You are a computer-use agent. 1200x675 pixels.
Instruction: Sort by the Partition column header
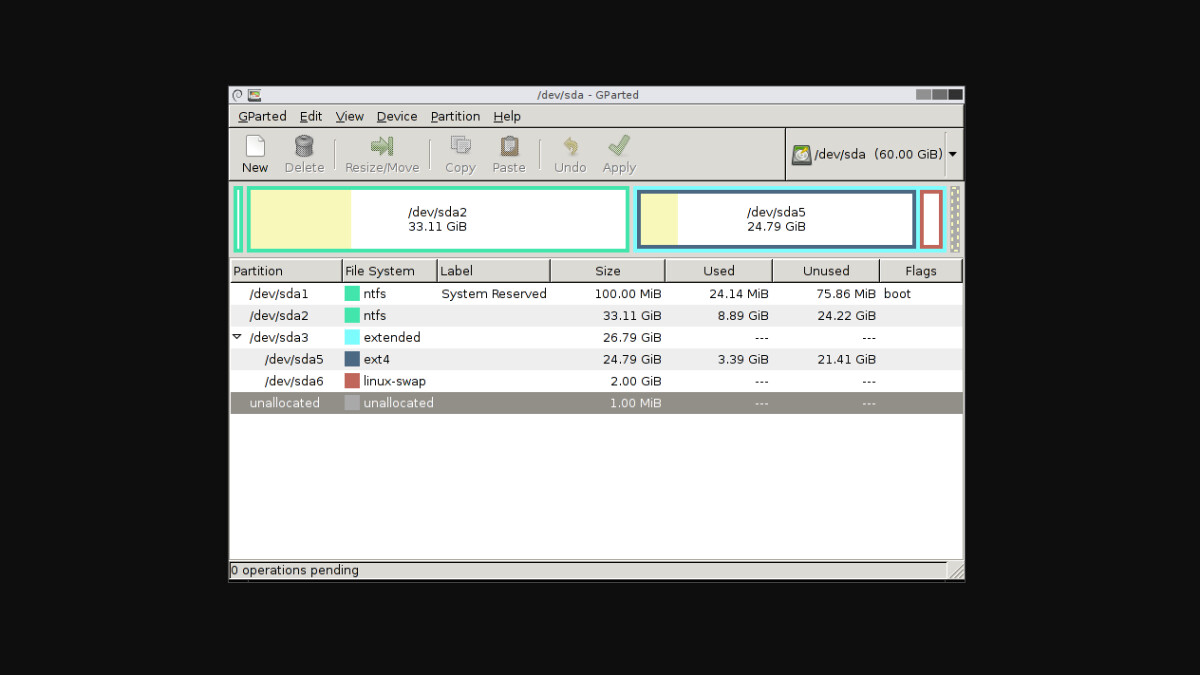[x=286, y=271]
